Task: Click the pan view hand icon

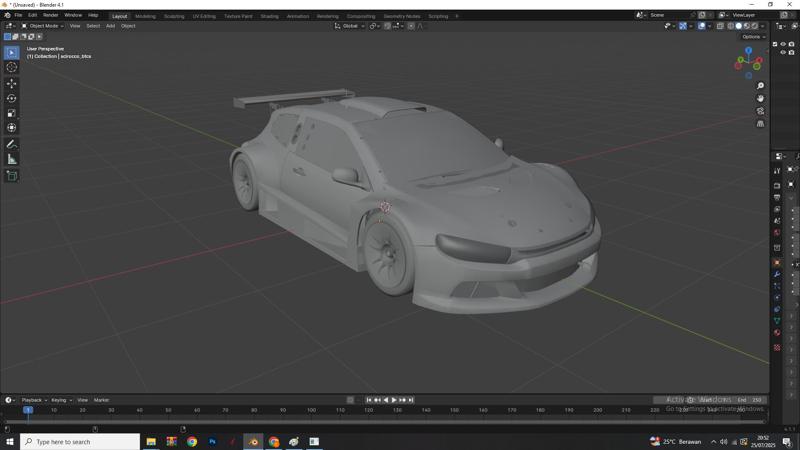Action: point(760,98)
